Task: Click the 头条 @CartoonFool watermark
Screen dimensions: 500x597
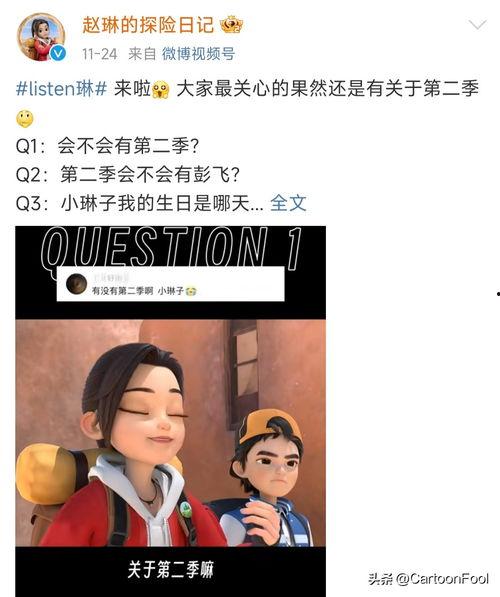Action: click(x=428, y=579)
